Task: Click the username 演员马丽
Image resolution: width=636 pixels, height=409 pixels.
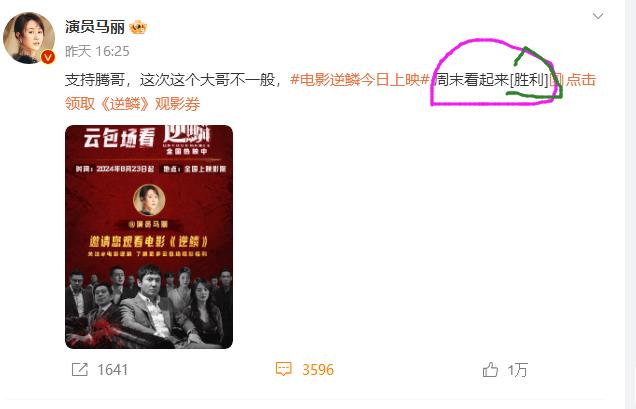Action: coord(95,27)
